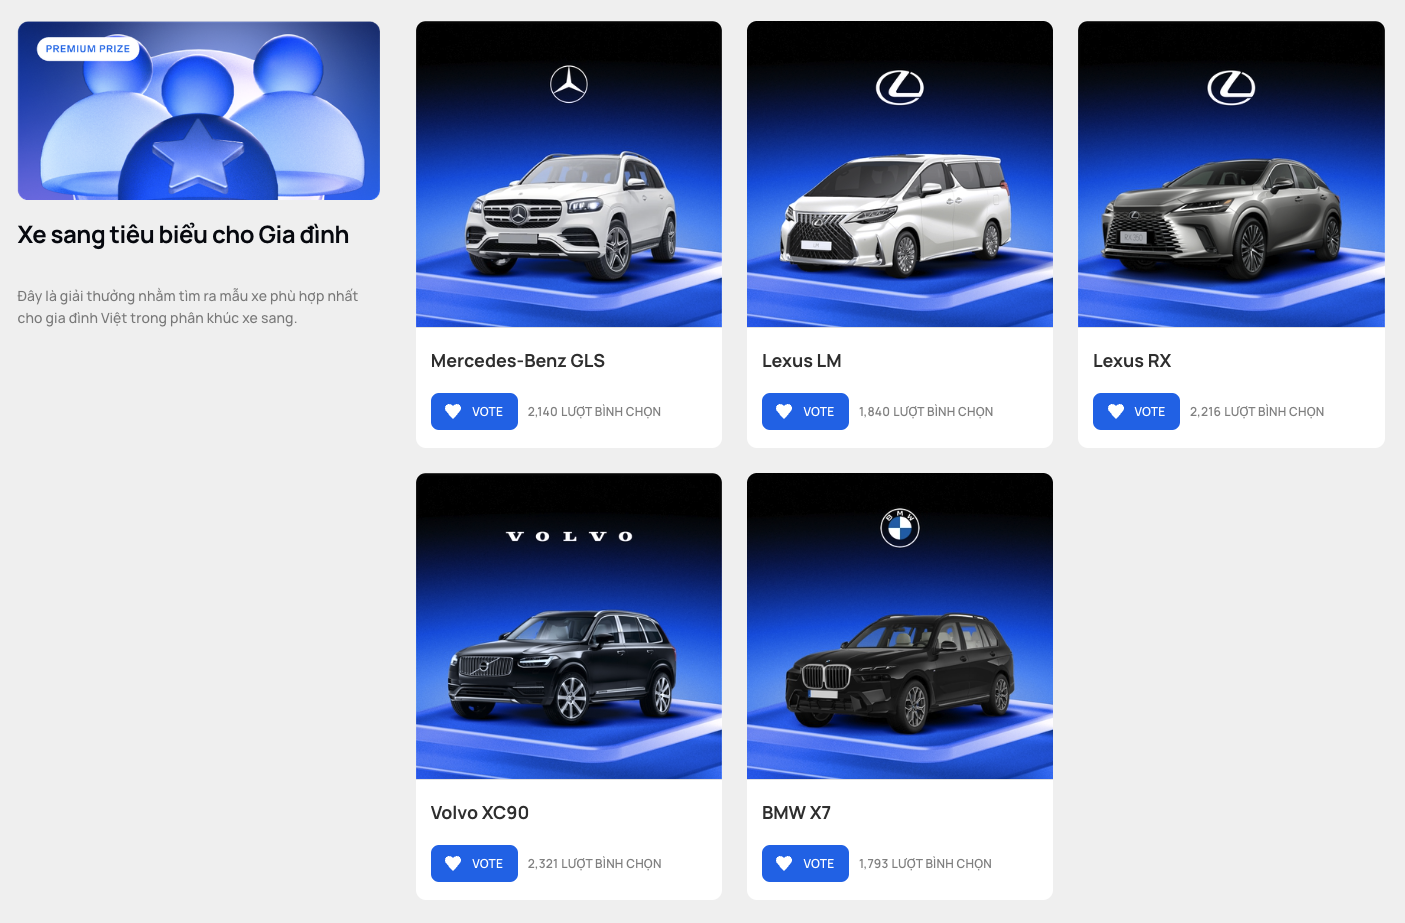Image resolution: width=1405 pixels, height=923 pixels.
Task: Select the Volvo XC90 title
Action: [x=480, y=813]
